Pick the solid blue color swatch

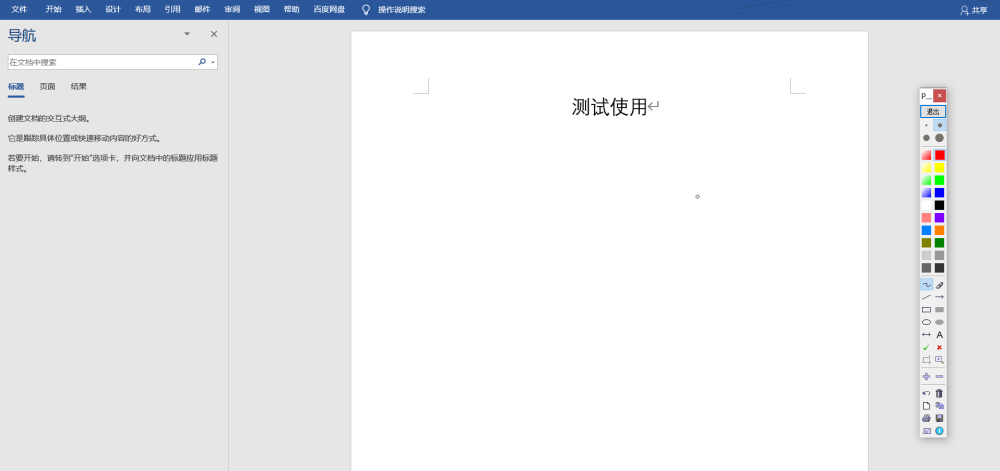pyautogui.click(x=939, y=192)
